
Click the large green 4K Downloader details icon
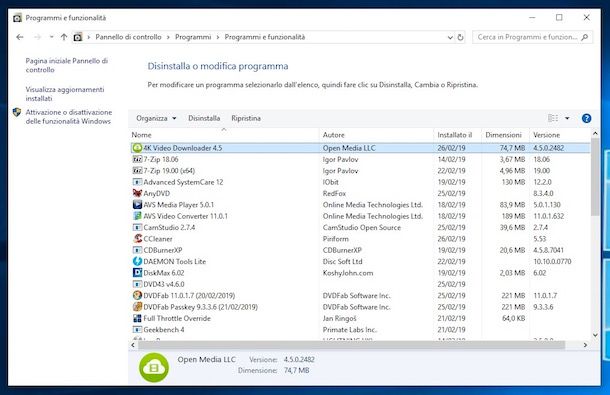click(154, 367)
